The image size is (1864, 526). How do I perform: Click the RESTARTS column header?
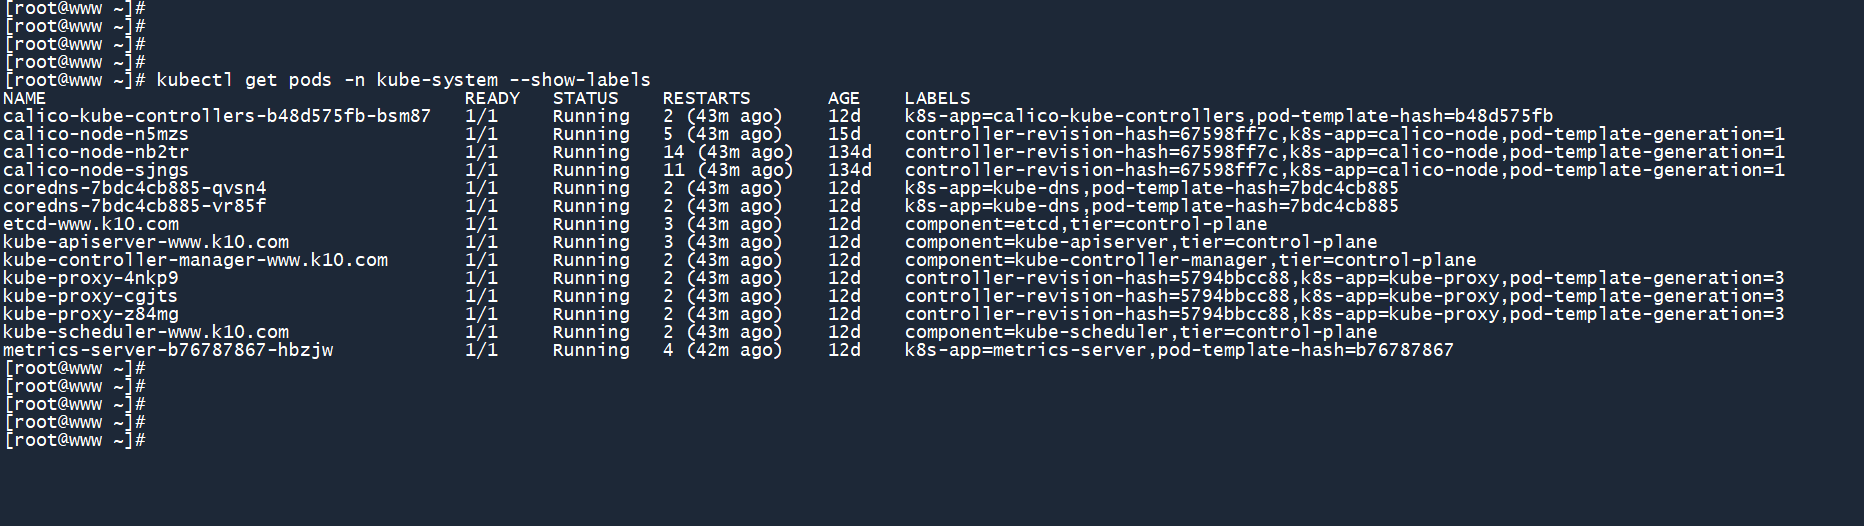click(706, 98)
